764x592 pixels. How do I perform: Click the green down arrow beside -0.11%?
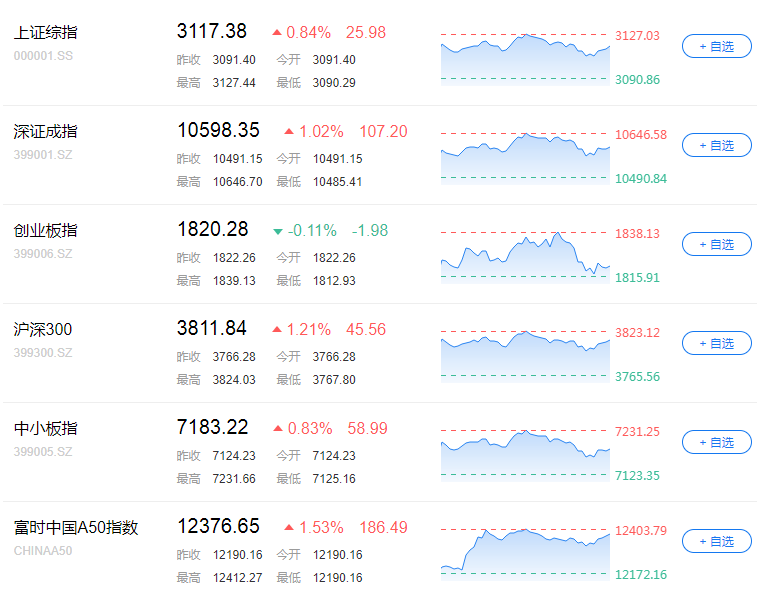[278, 231]
